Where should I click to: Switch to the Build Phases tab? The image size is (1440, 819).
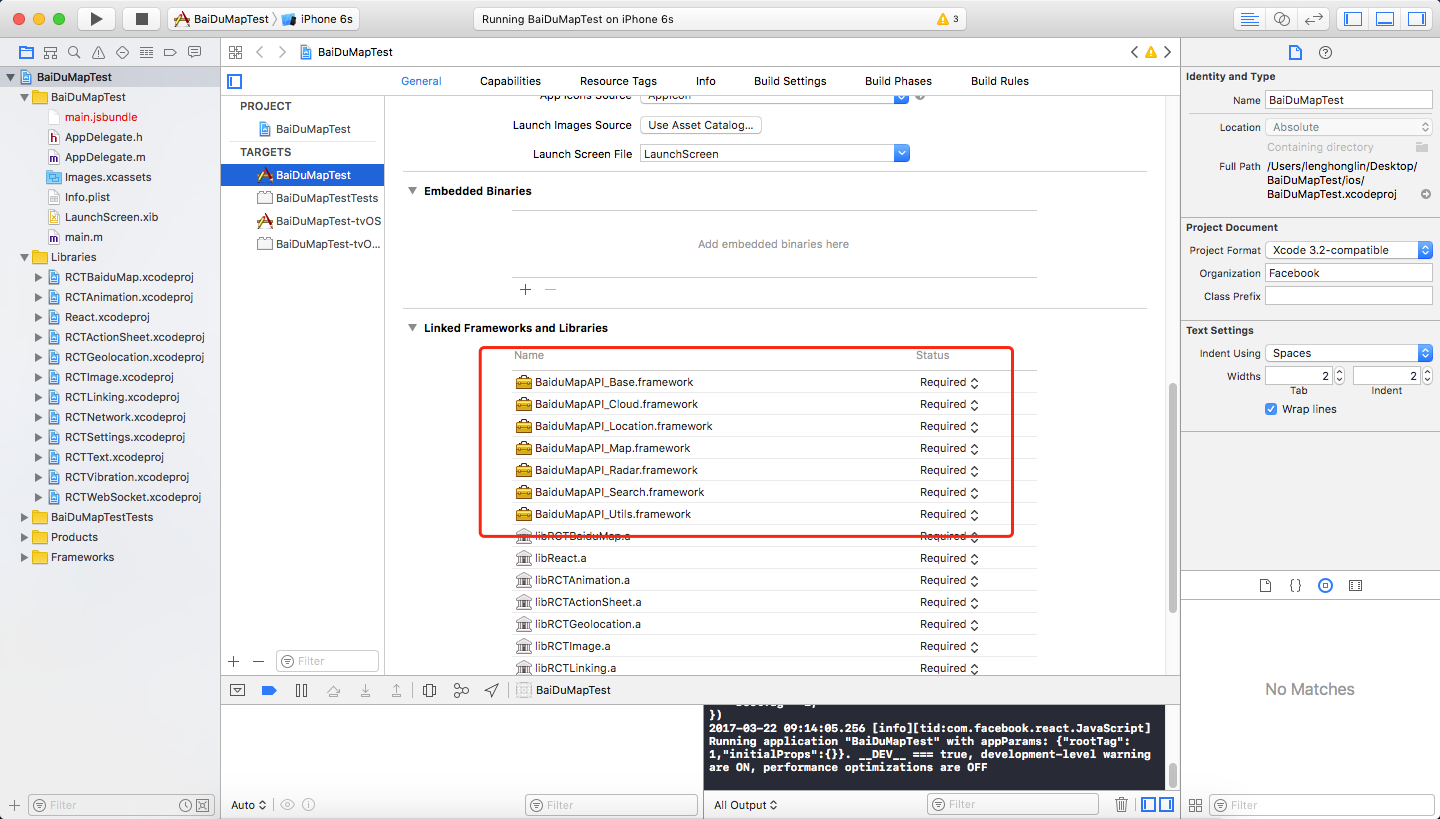click(898, 81)
